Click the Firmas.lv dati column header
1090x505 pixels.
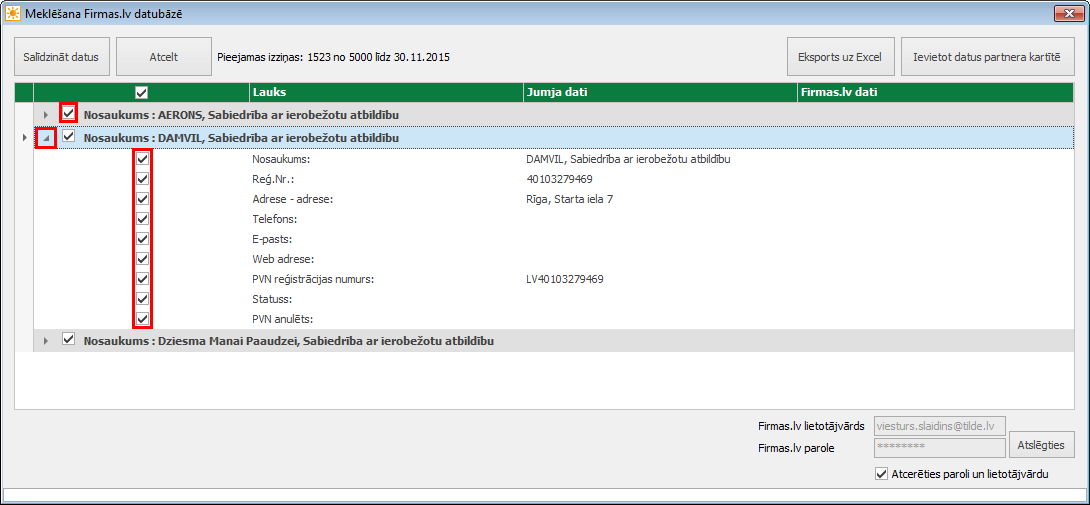pos(936,92)
